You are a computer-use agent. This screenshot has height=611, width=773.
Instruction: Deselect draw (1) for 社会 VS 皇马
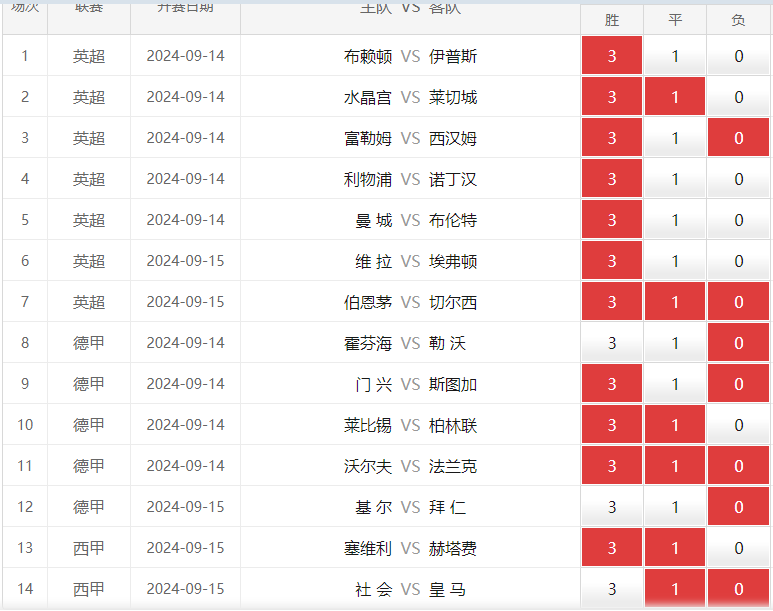pyautogui.click(x=675, y=587)
